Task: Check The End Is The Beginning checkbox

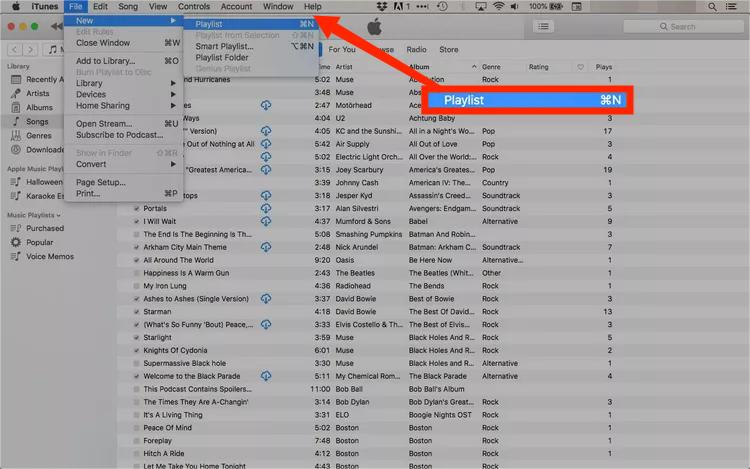Action: 136,234
